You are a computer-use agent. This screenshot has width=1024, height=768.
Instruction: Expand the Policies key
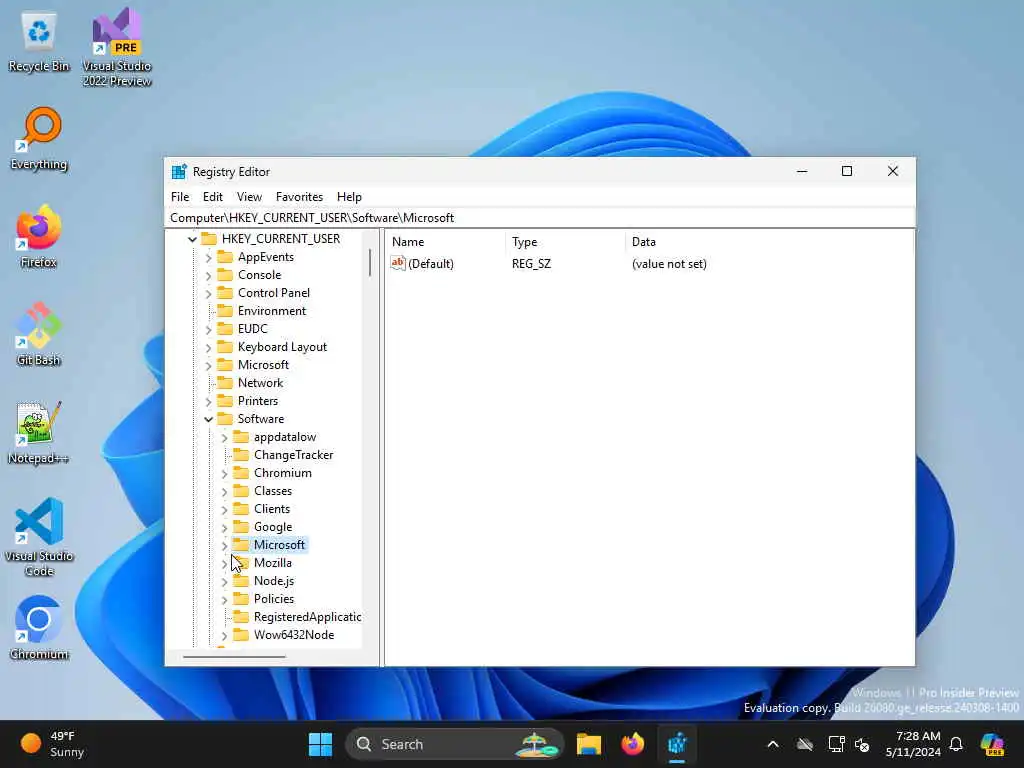(225, 600)
